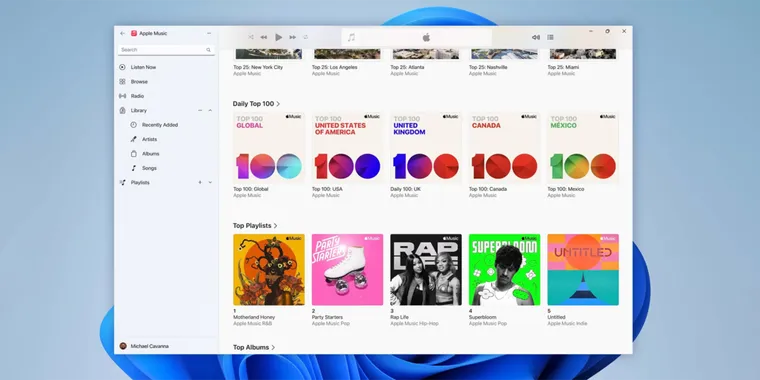Open the Superbloom playlist cover
The width and height of the screenshot is (760, 380).
click(x=505, y=270)
